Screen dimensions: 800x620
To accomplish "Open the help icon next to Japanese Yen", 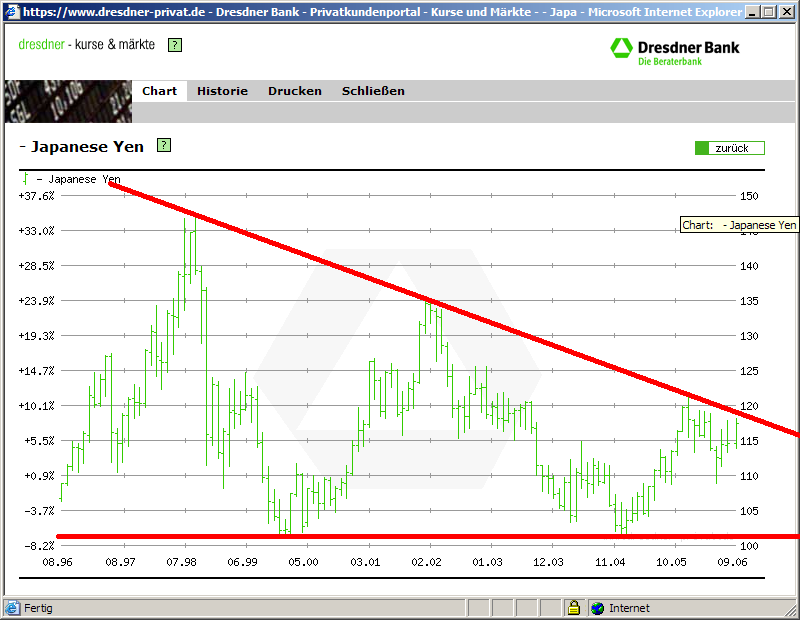I will click(164, 146).
